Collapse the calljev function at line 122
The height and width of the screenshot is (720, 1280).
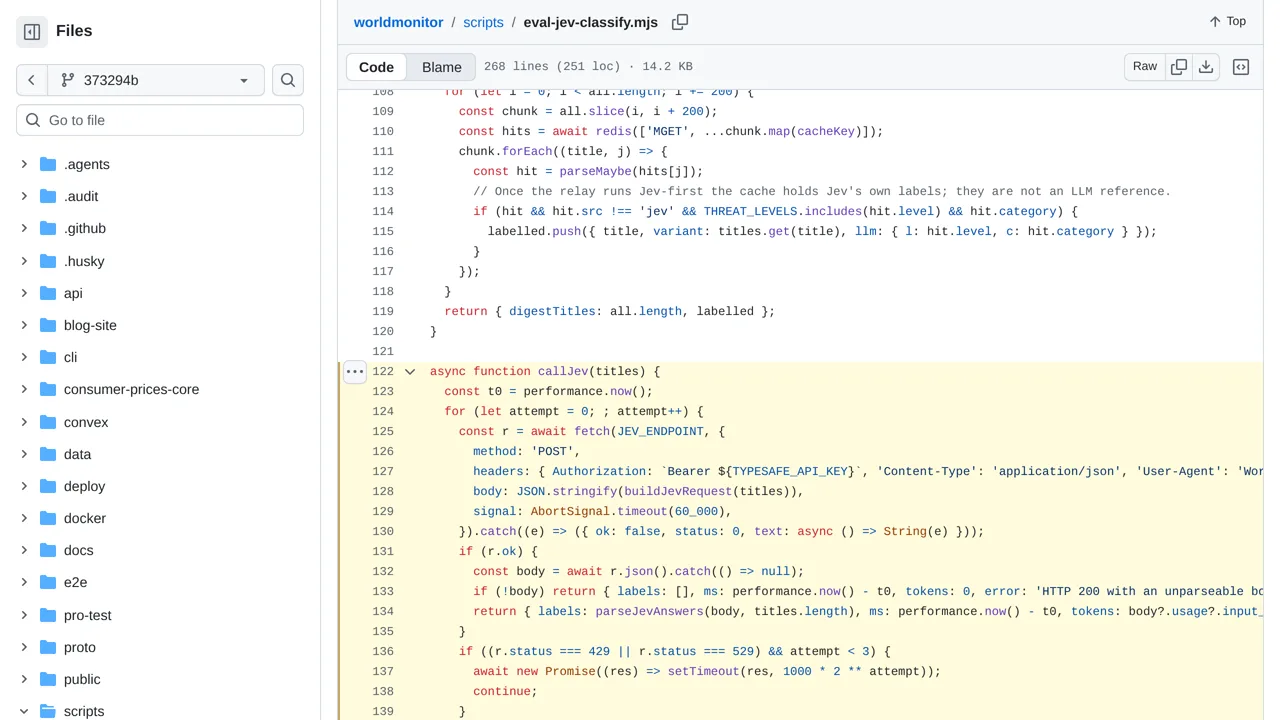pyautogui.click(x=410, y=371)
